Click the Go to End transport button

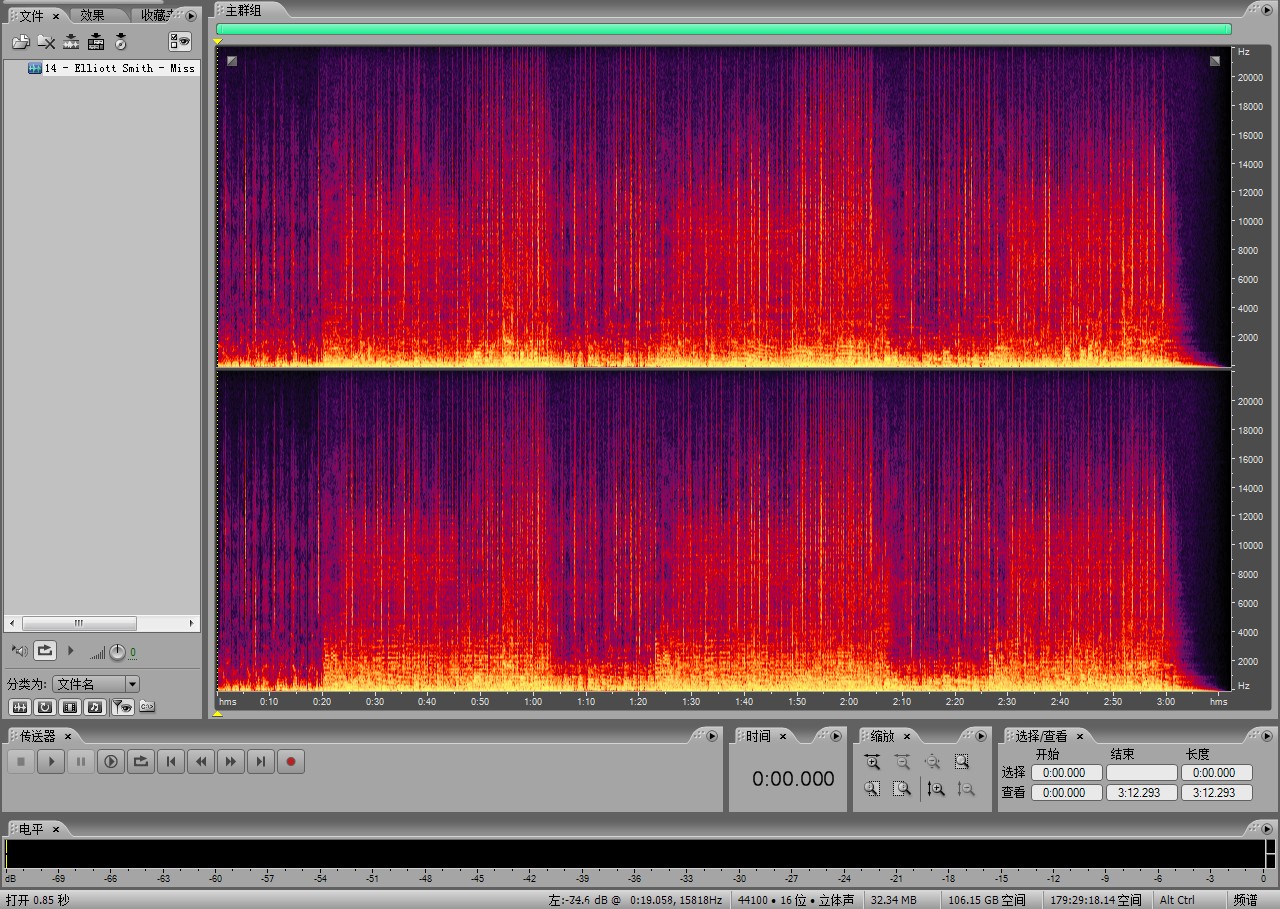(x=261, y=762)
